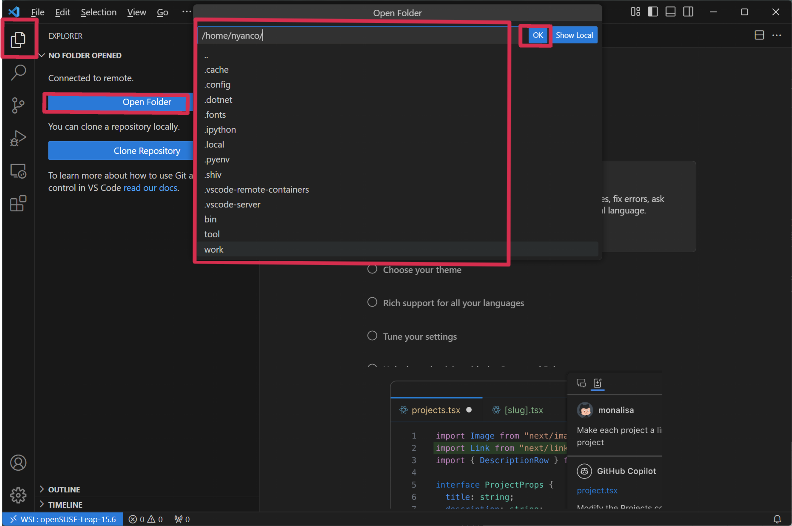792x526 pixels.
Task: Switch to the [slug].tsx tab
Action: click(518, 410)
